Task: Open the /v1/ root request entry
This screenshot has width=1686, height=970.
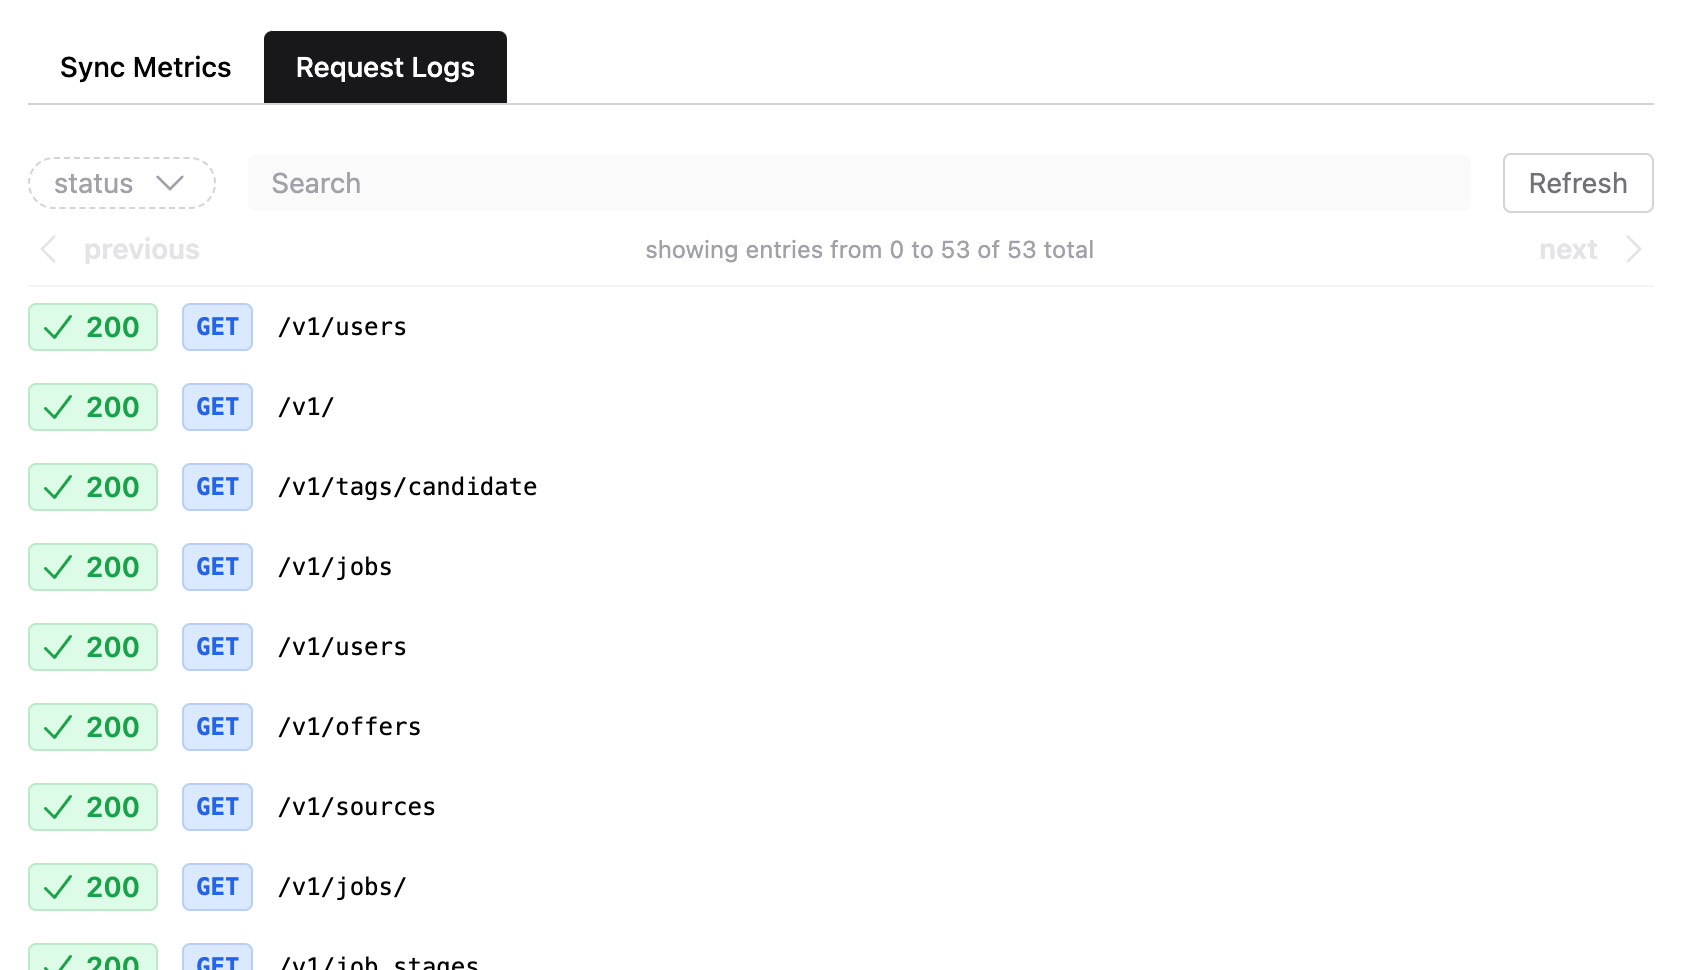Action: click(841, 407)
